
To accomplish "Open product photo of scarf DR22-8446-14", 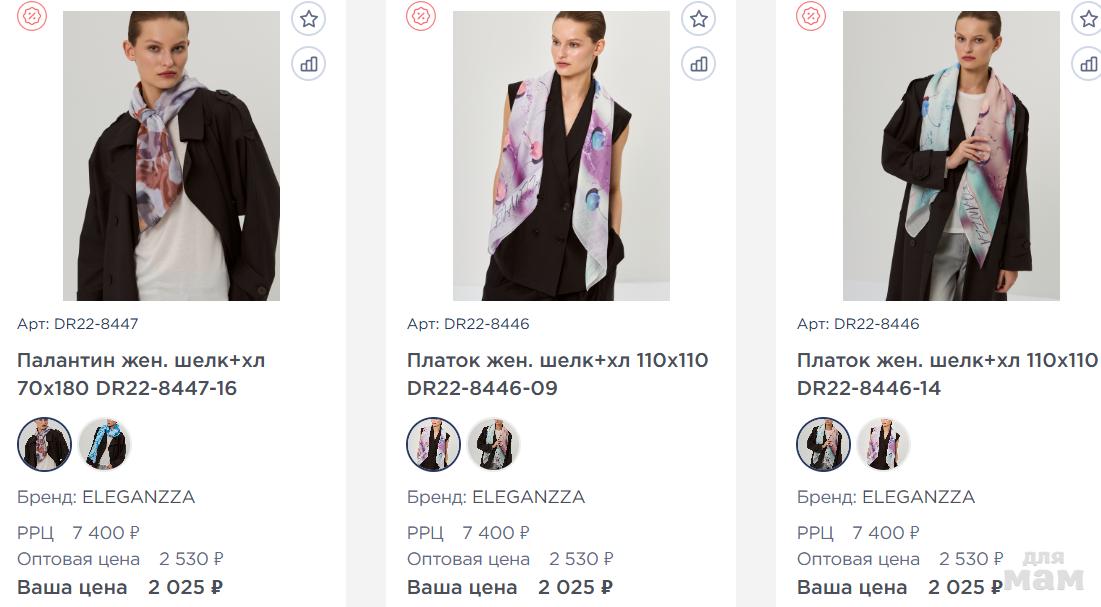I will click(951, 156).
